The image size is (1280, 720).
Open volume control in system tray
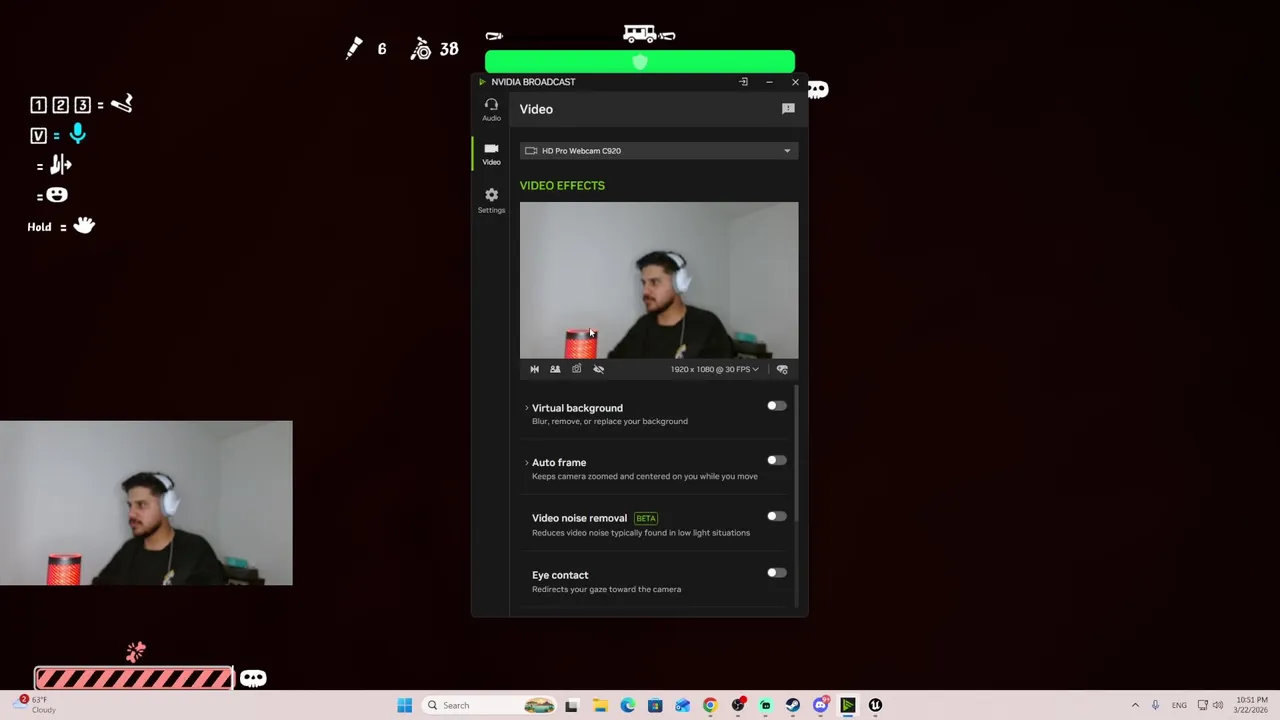click(x=1218, y=705)
